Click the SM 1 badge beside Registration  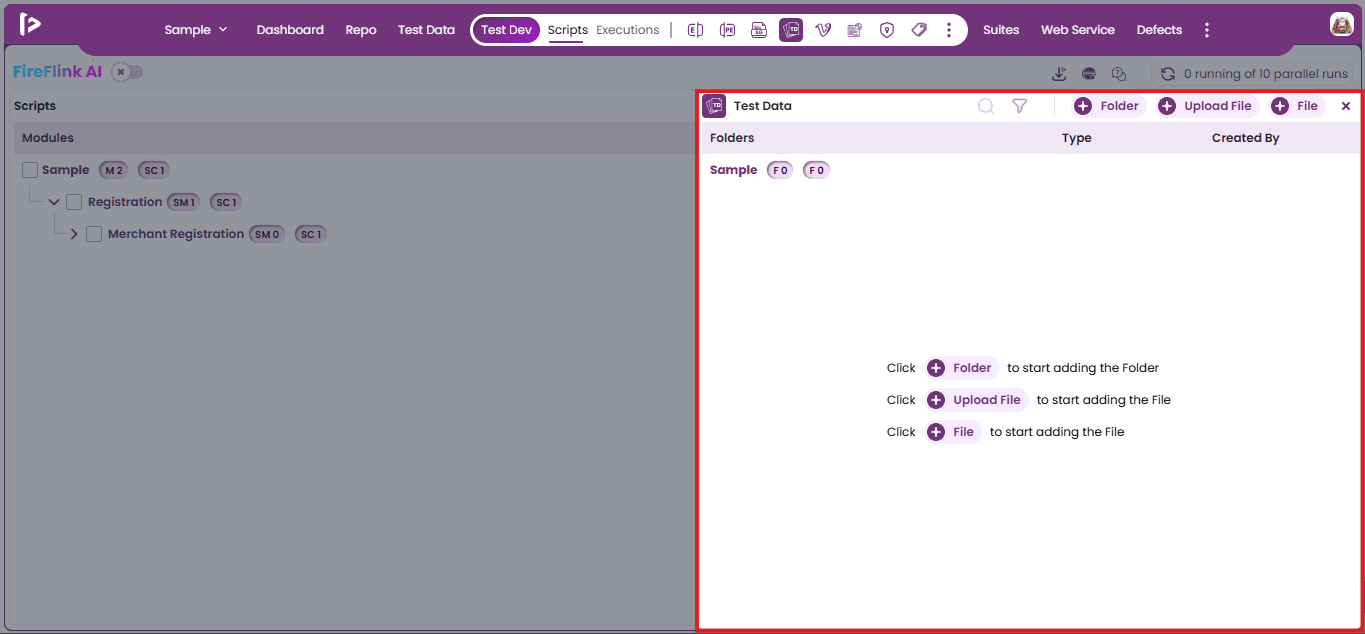pos(183,202)
